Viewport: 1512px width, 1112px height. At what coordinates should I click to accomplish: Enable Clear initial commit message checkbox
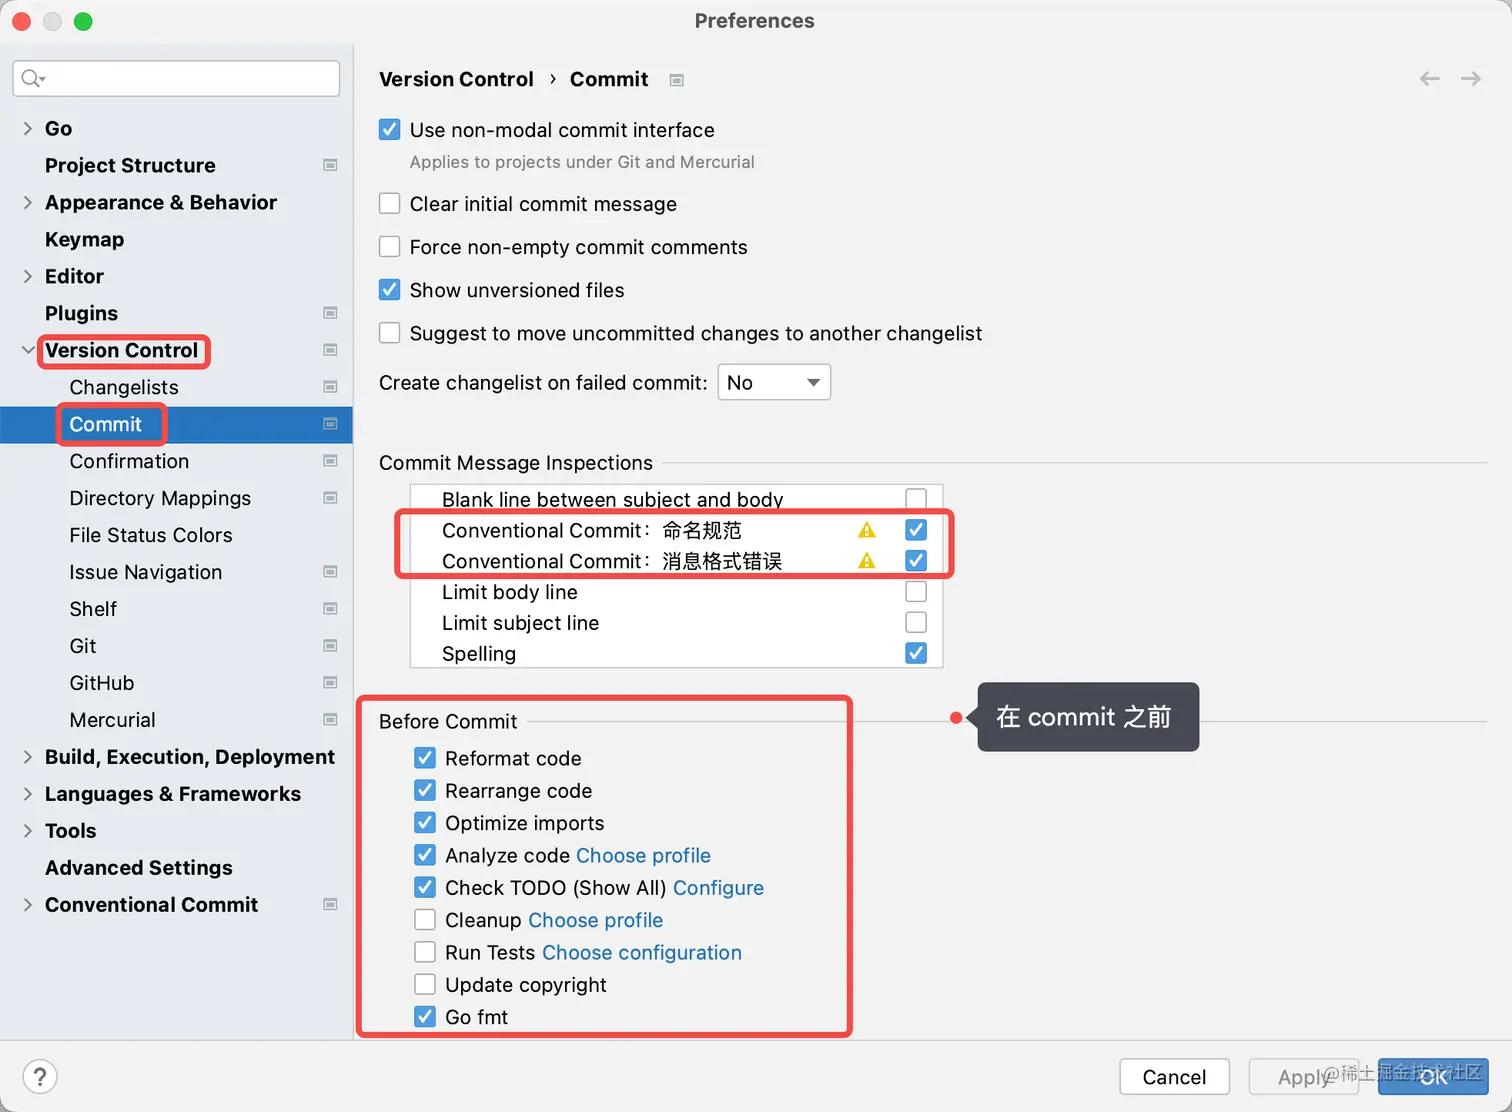tap(390, 204)
